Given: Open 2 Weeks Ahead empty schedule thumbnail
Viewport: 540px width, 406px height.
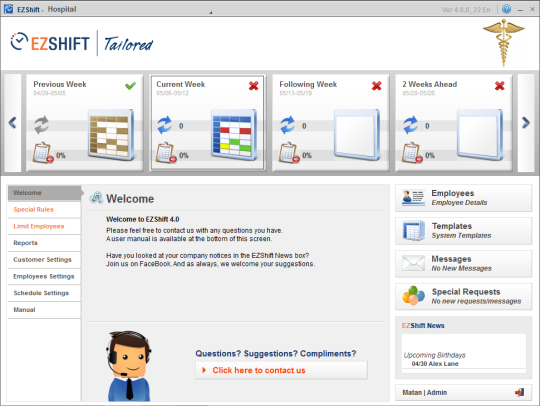Looking at the screenshot, I should (x=480, y=134).
